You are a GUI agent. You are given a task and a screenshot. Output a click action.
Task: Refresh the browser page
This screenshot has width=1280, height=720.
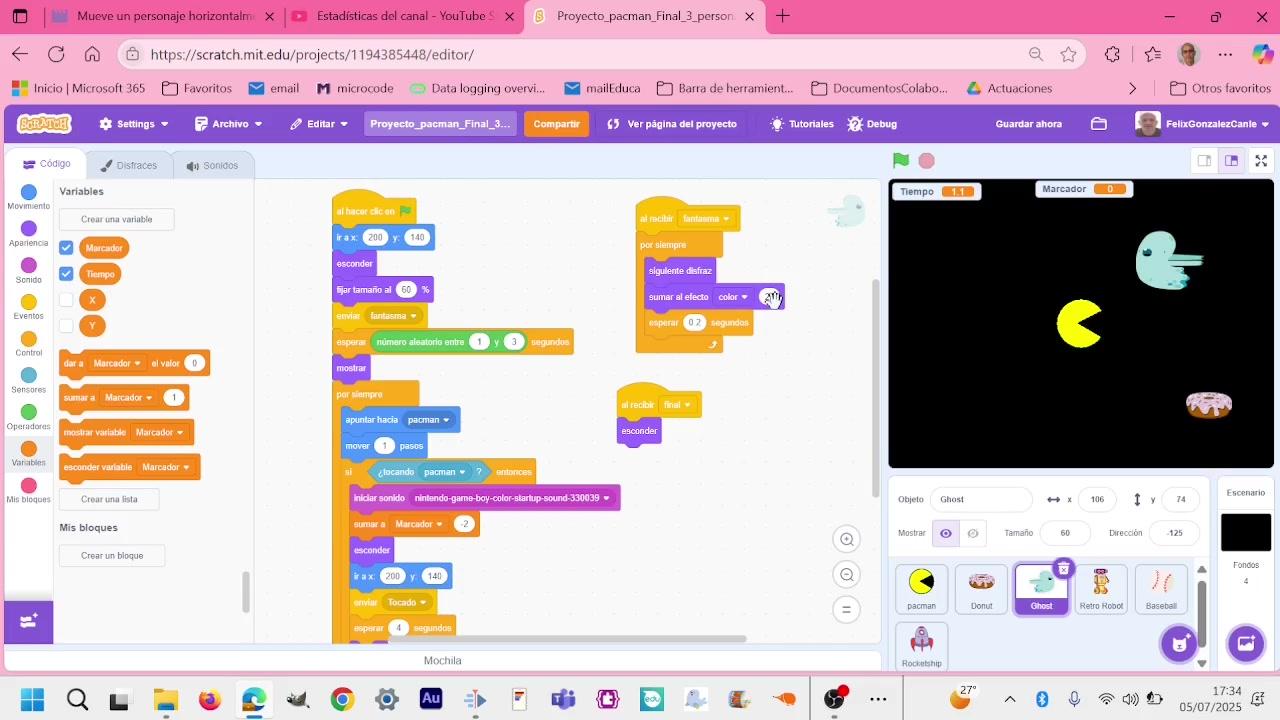pos(56,54)
